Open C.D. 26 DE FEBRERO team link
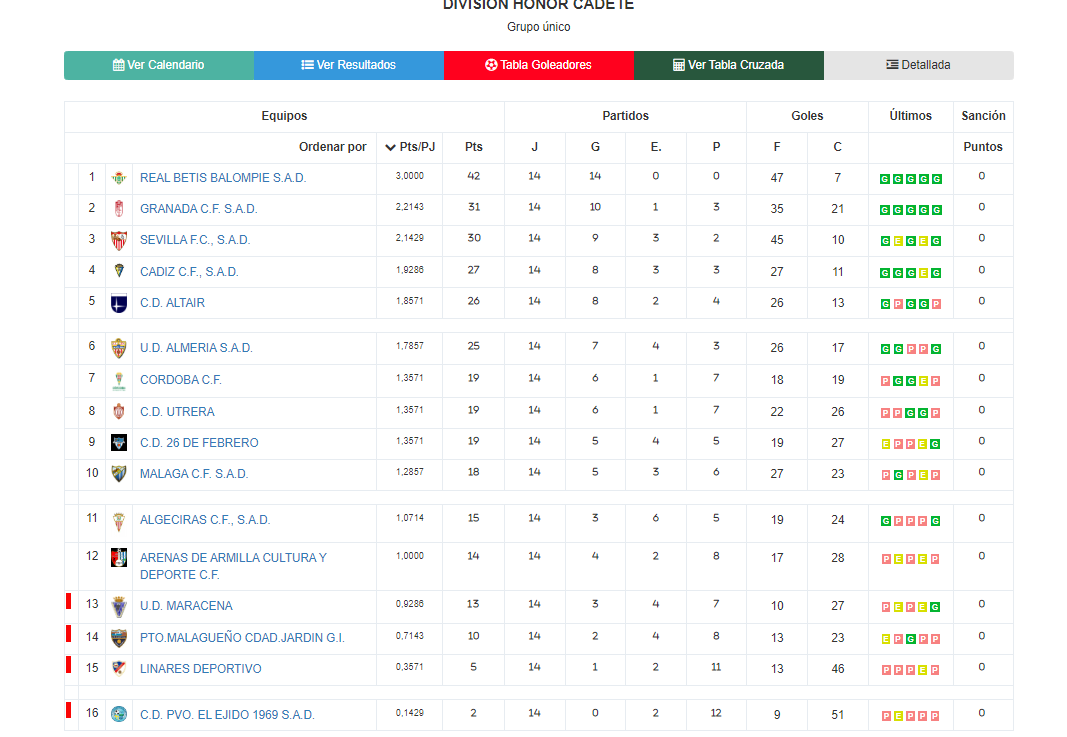Viewport: 1067px width, 737px height. click(x=199, y=443)
